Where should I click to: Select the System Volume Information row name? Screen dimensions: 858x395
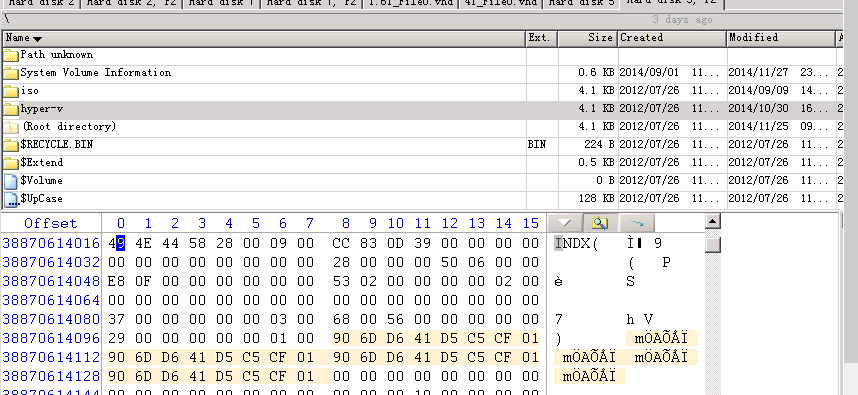96,73
